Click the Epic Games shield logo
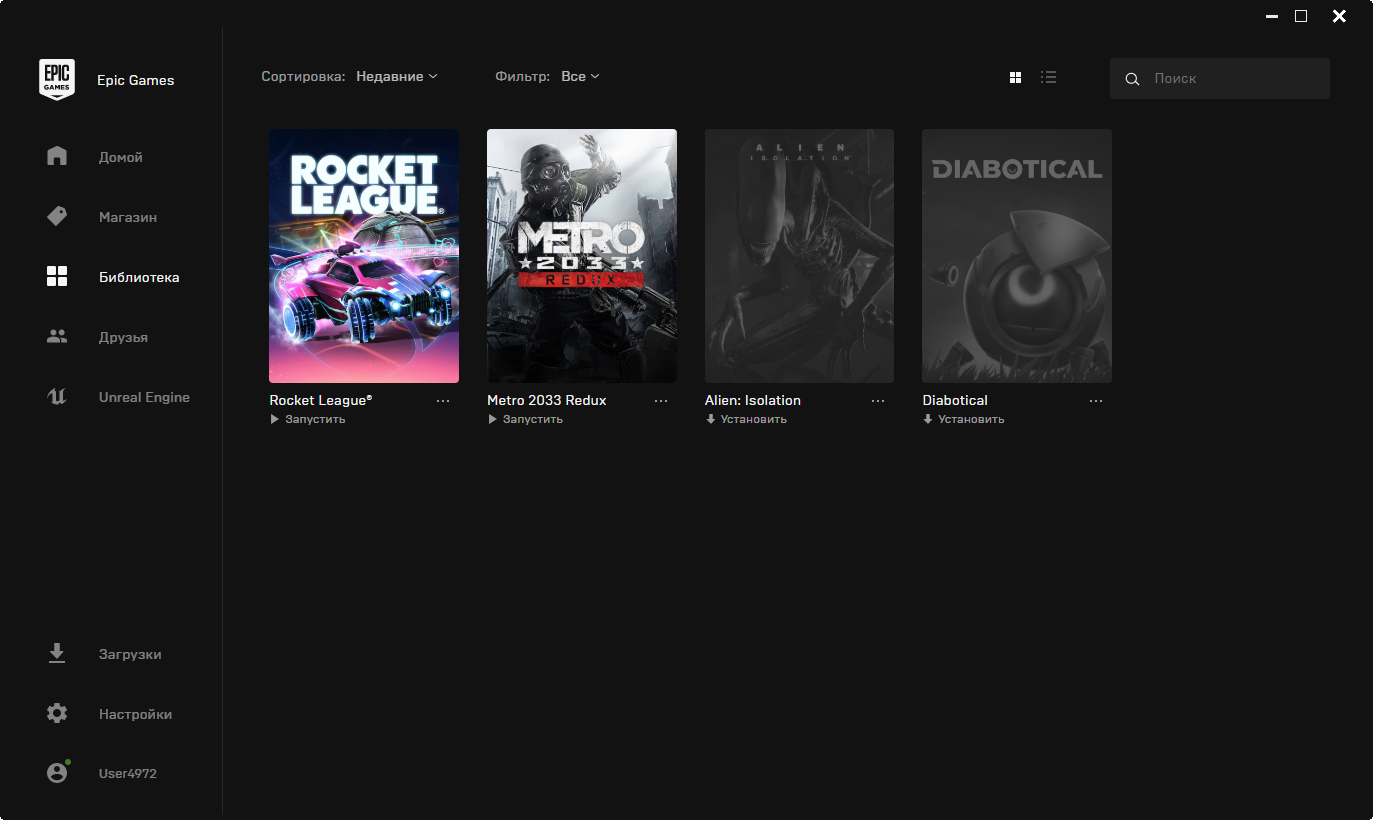 [57, 79]
